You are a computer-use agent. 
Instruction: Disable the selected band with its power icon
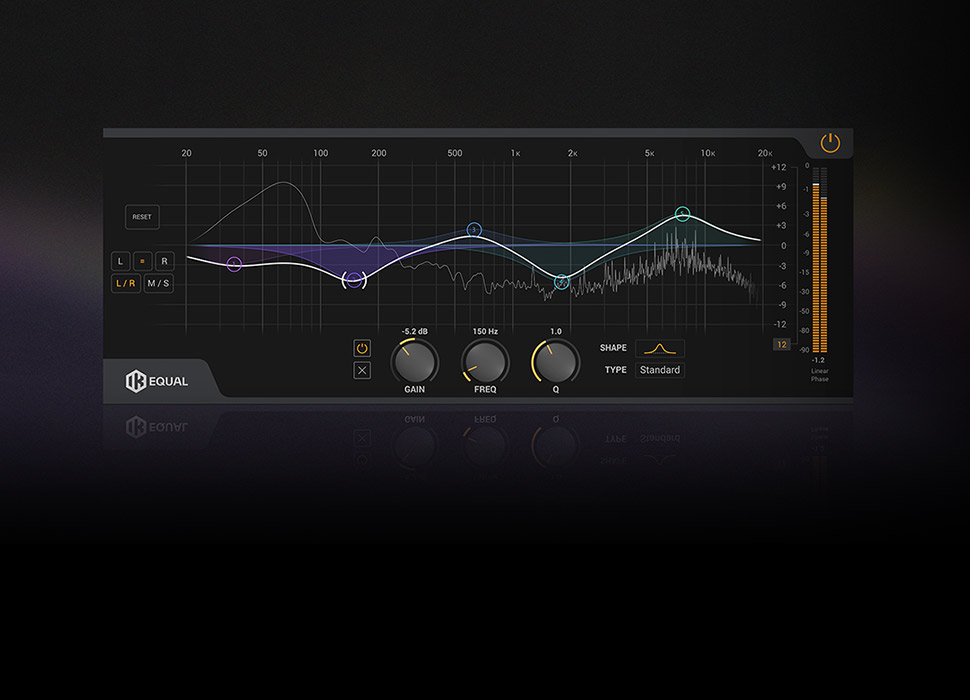click(362, 348)
